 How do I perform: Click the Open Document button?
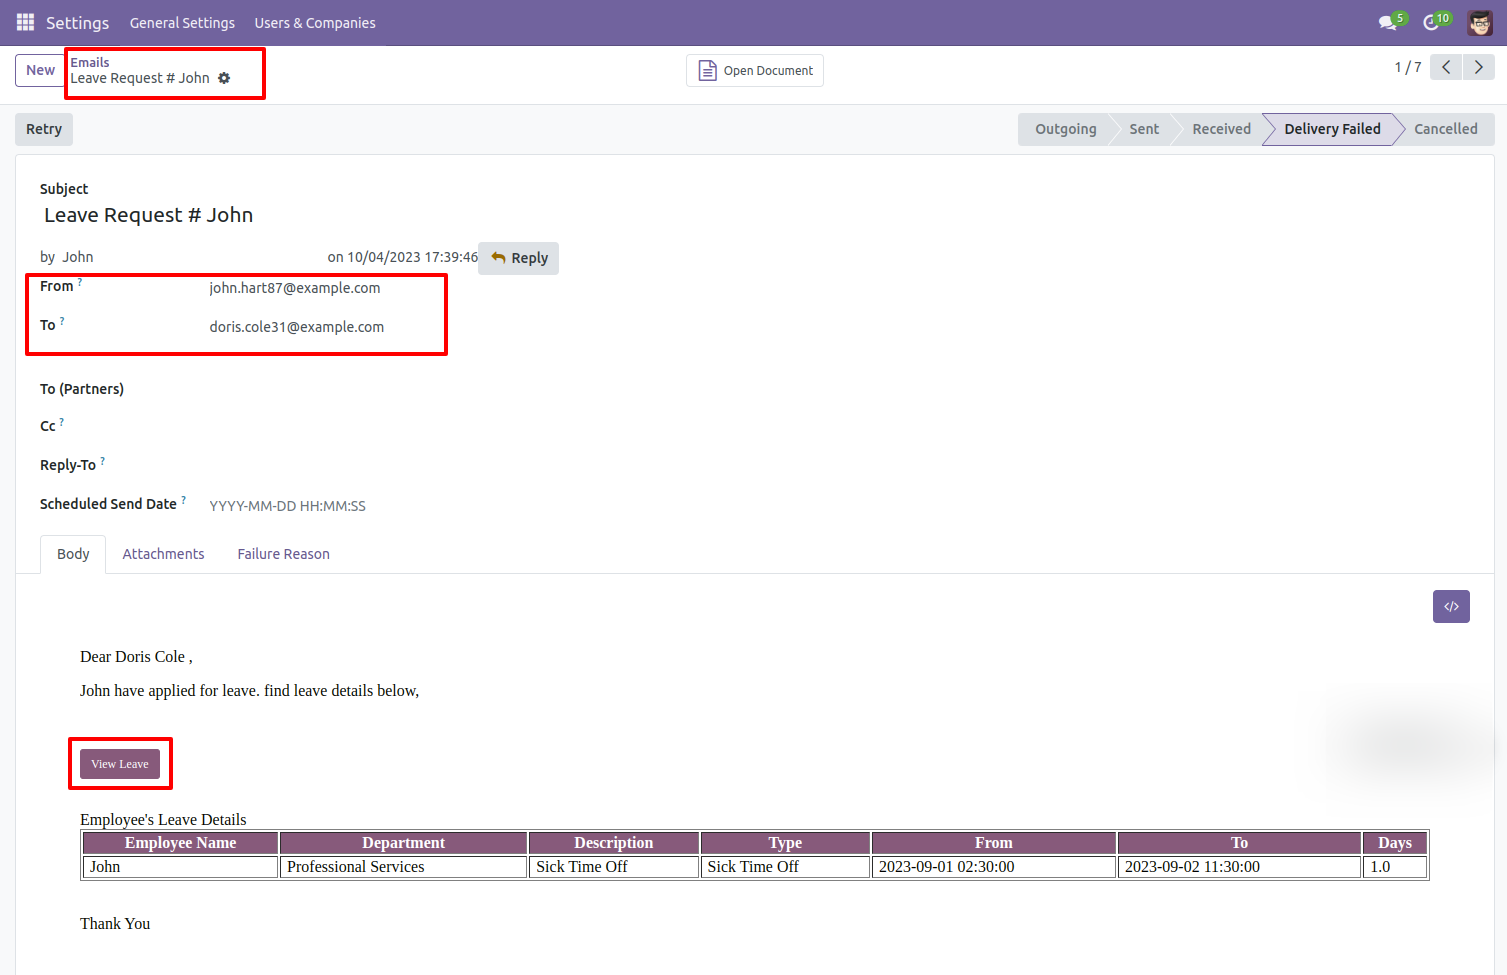[755, 70]
